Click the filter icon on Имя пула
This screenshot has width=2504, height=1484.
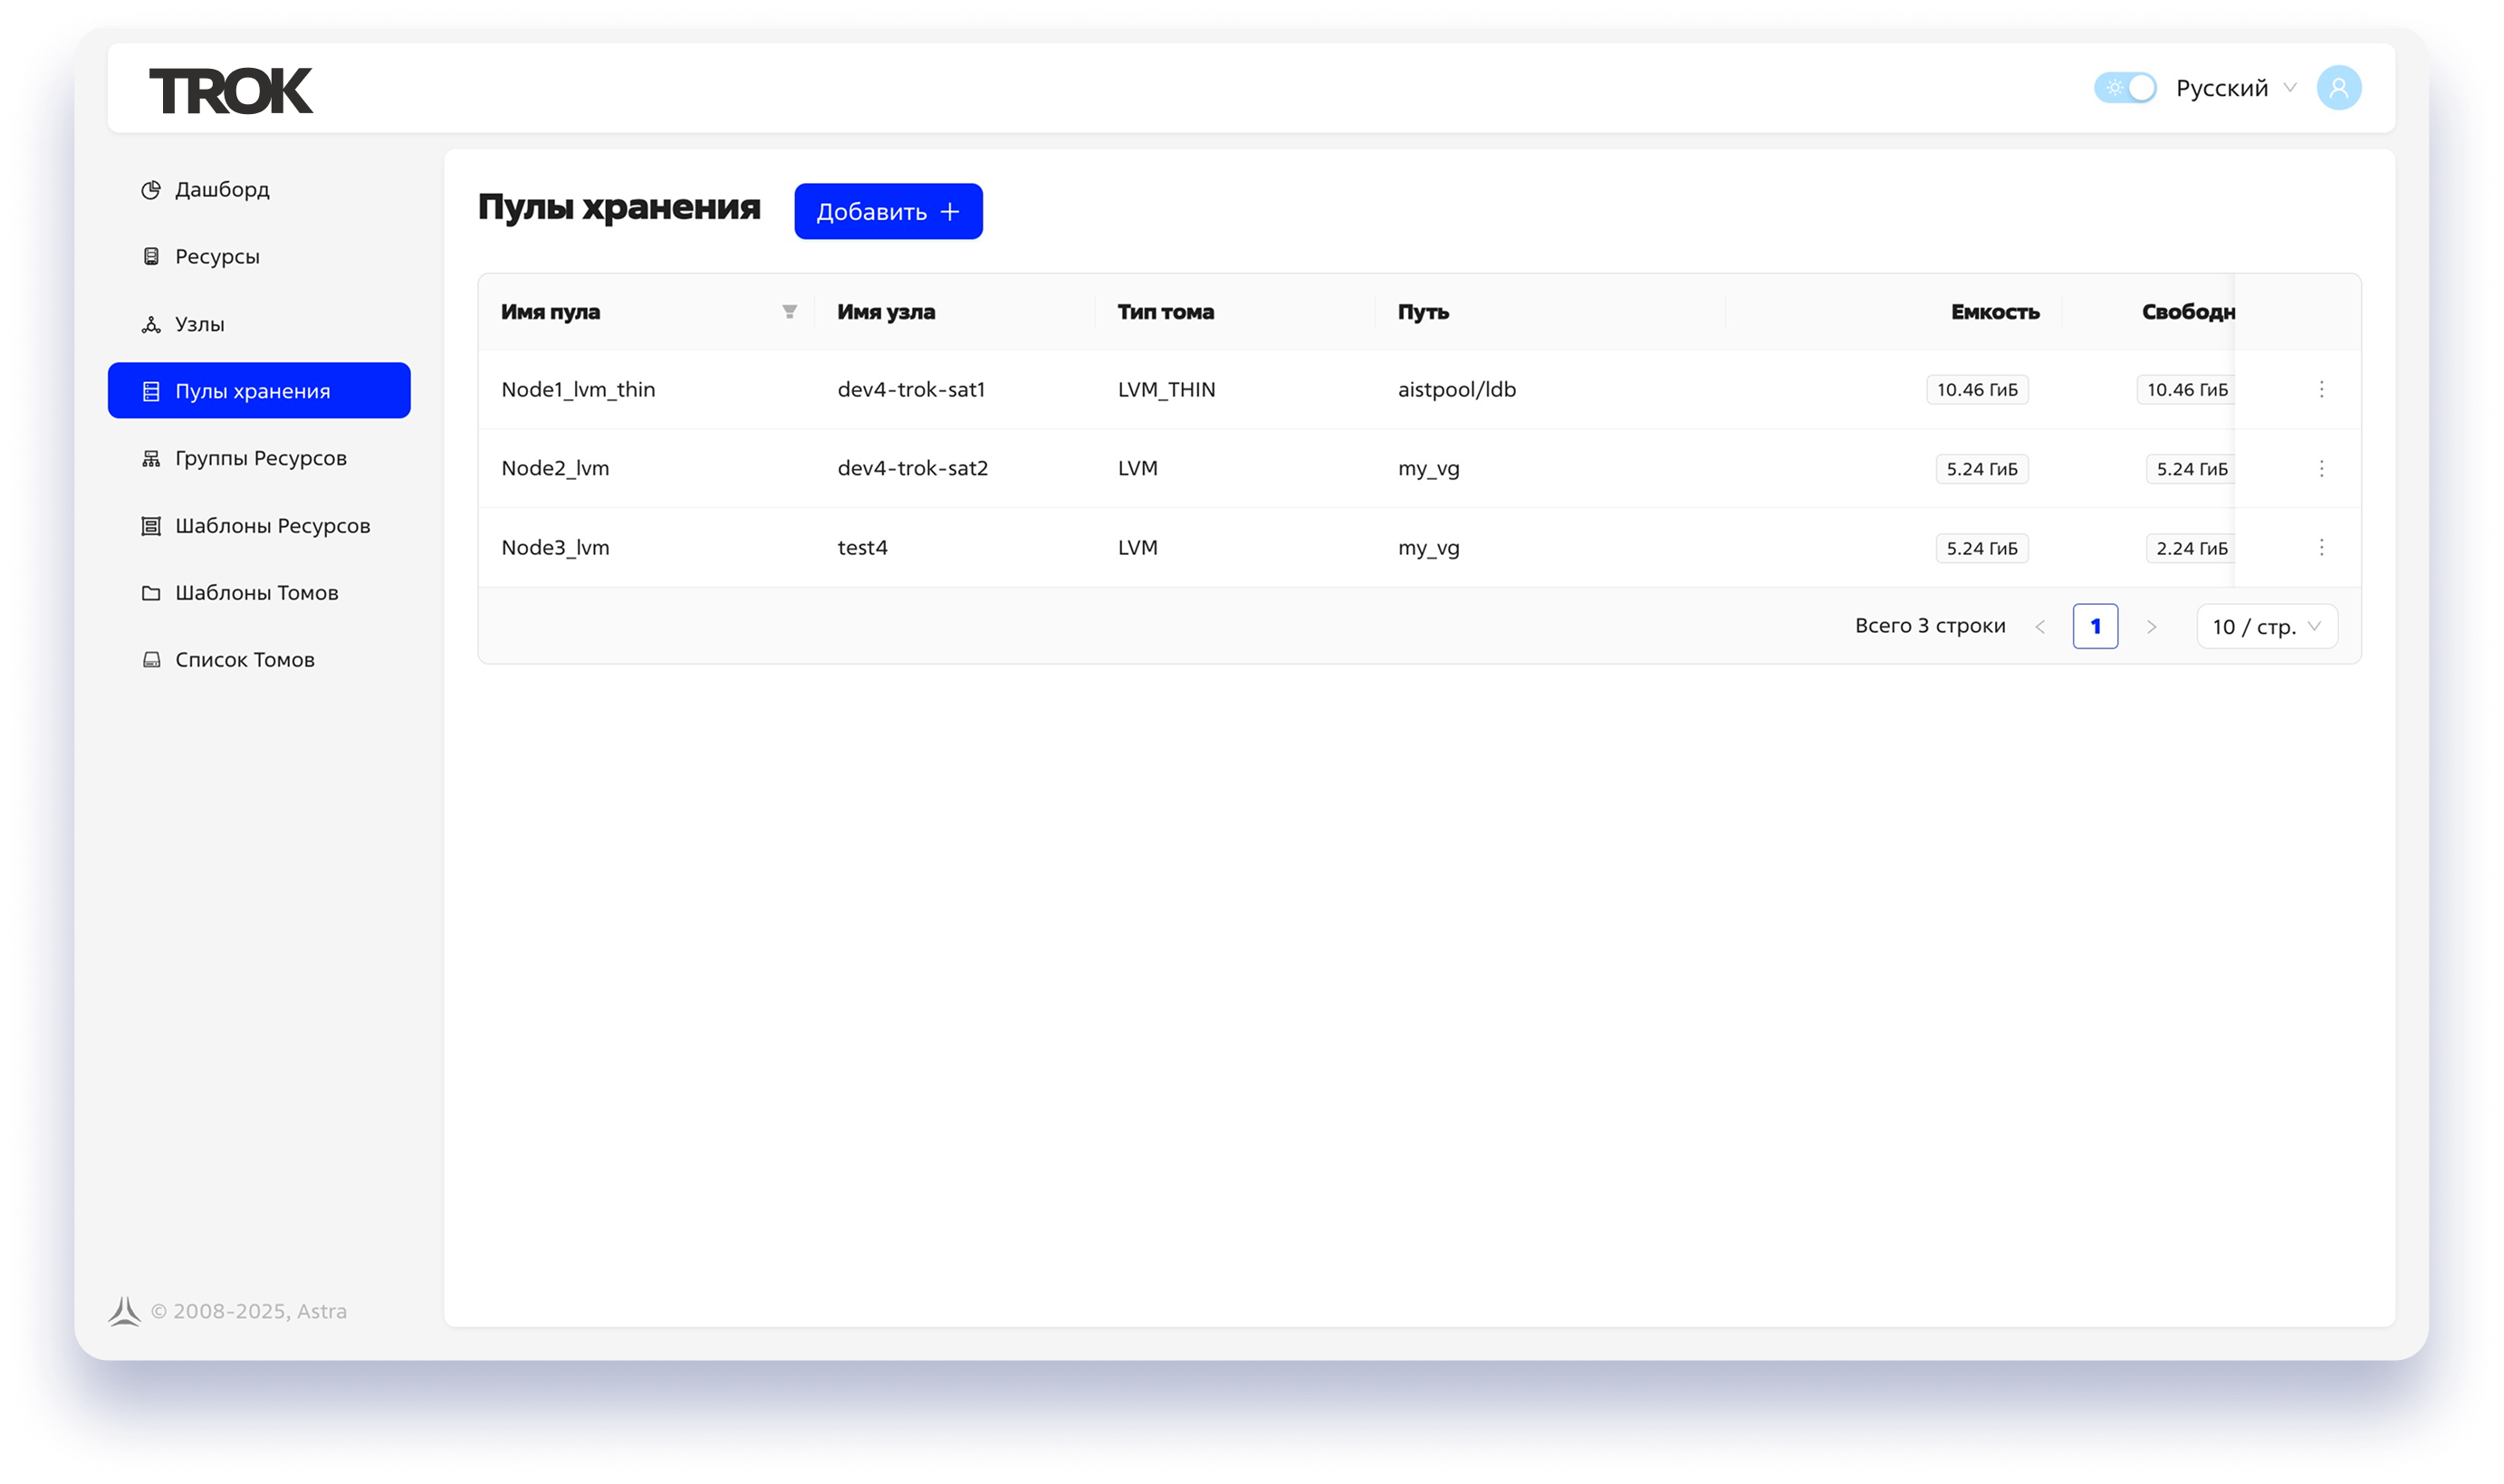pos(789,312)
